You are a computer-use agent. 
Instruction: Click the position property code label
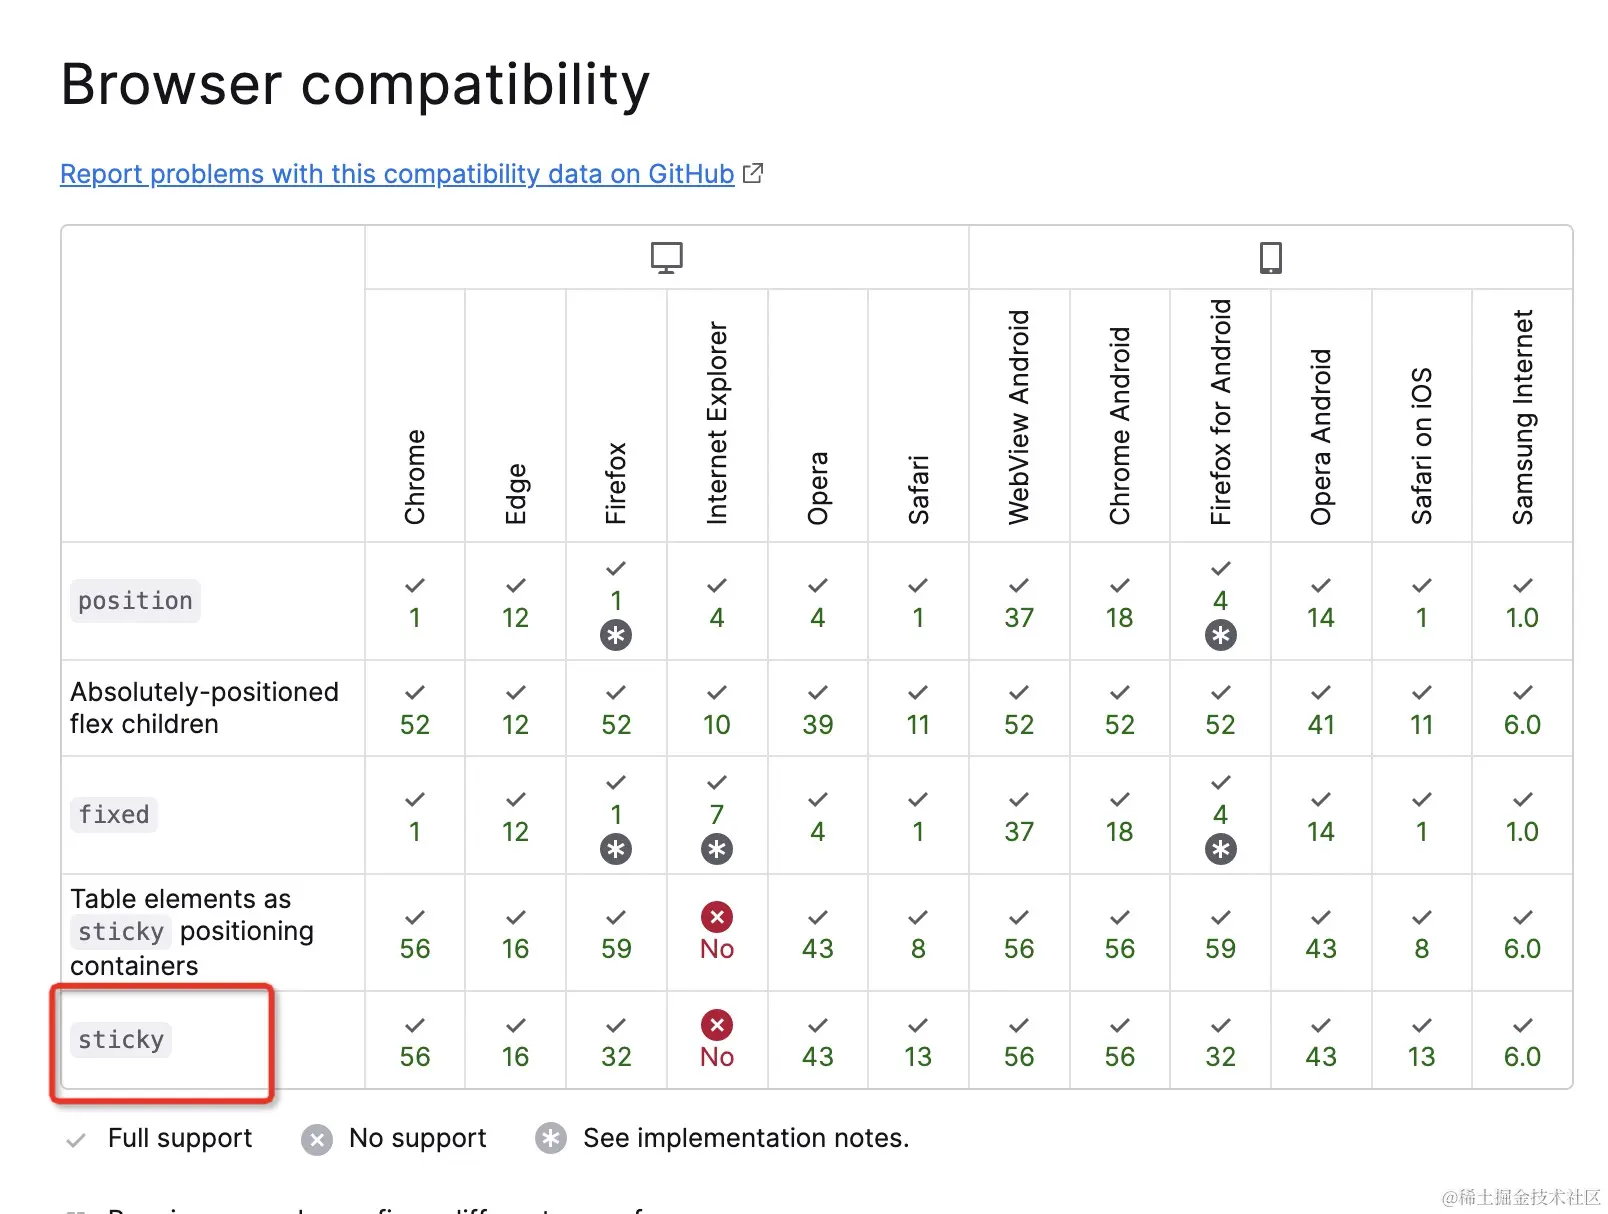[135, 601]
